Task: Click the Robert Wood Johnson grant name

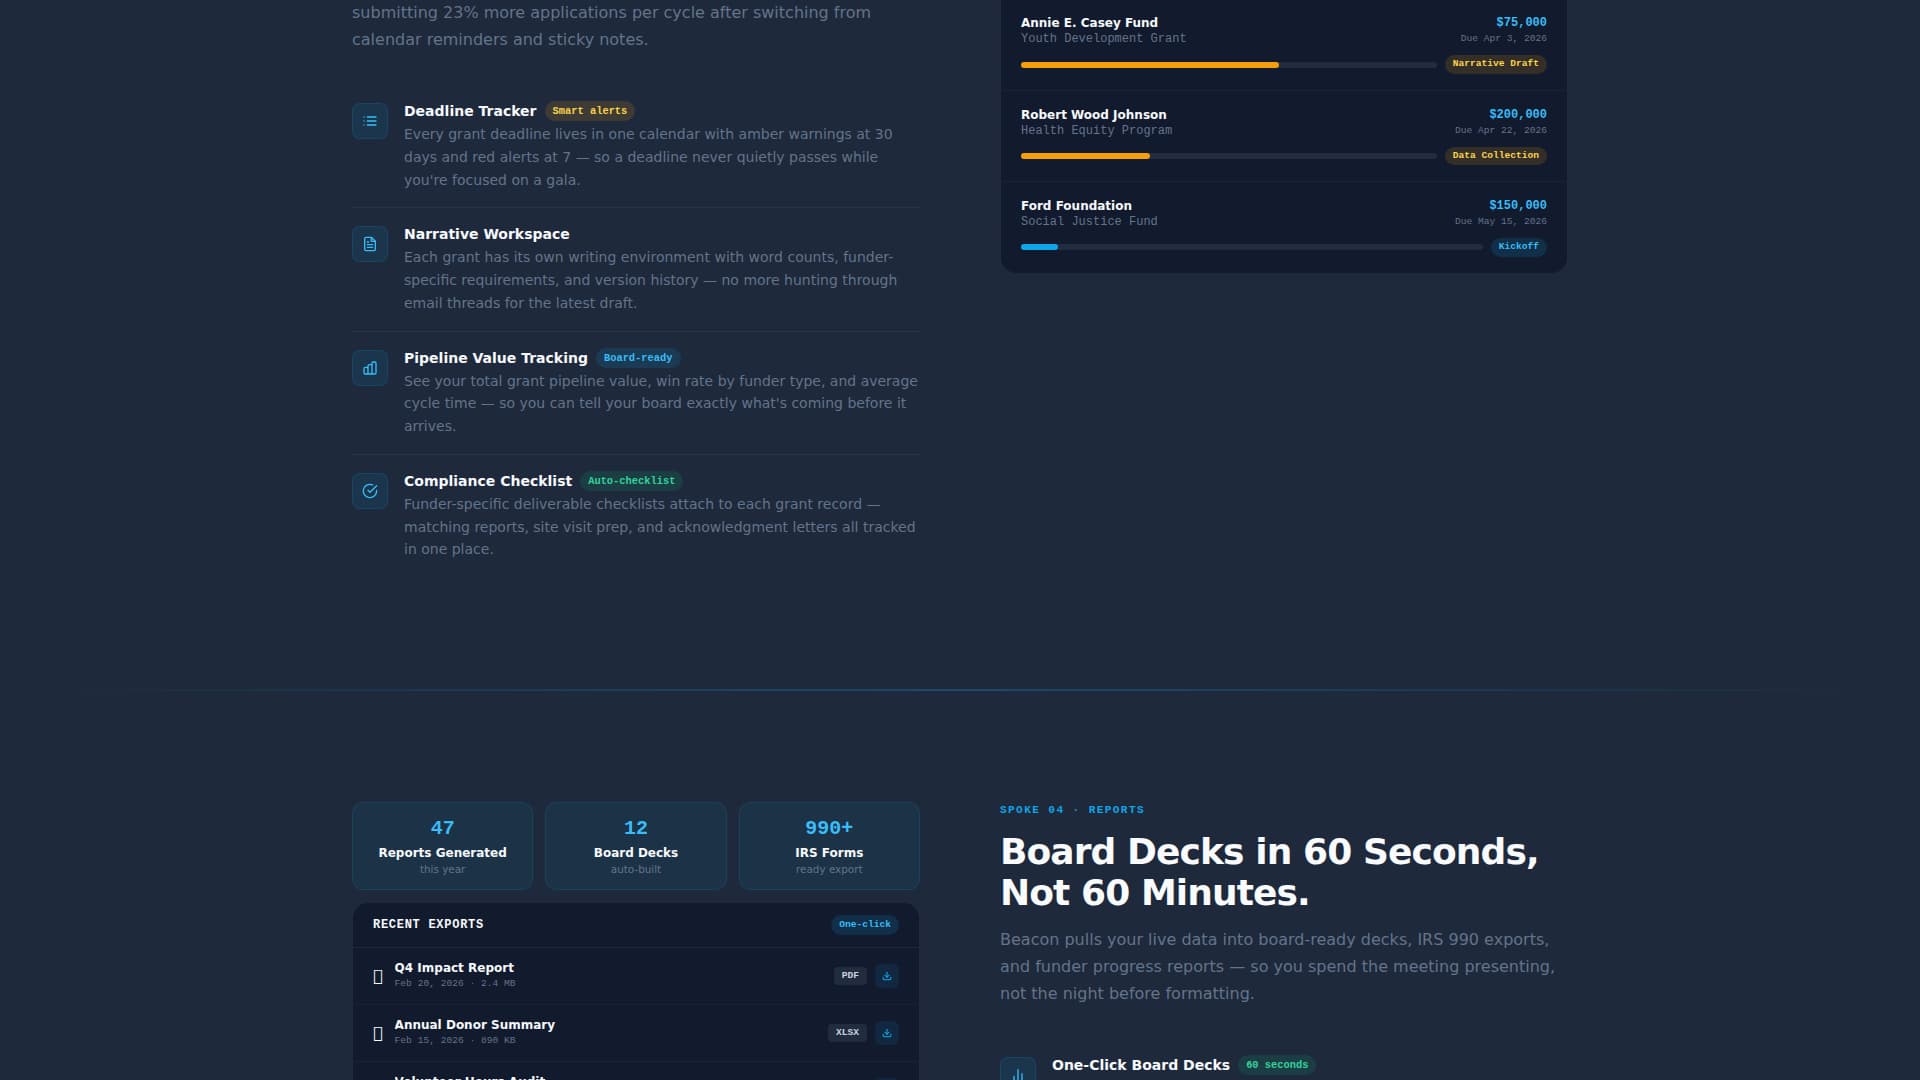Action: point(1093,115)
